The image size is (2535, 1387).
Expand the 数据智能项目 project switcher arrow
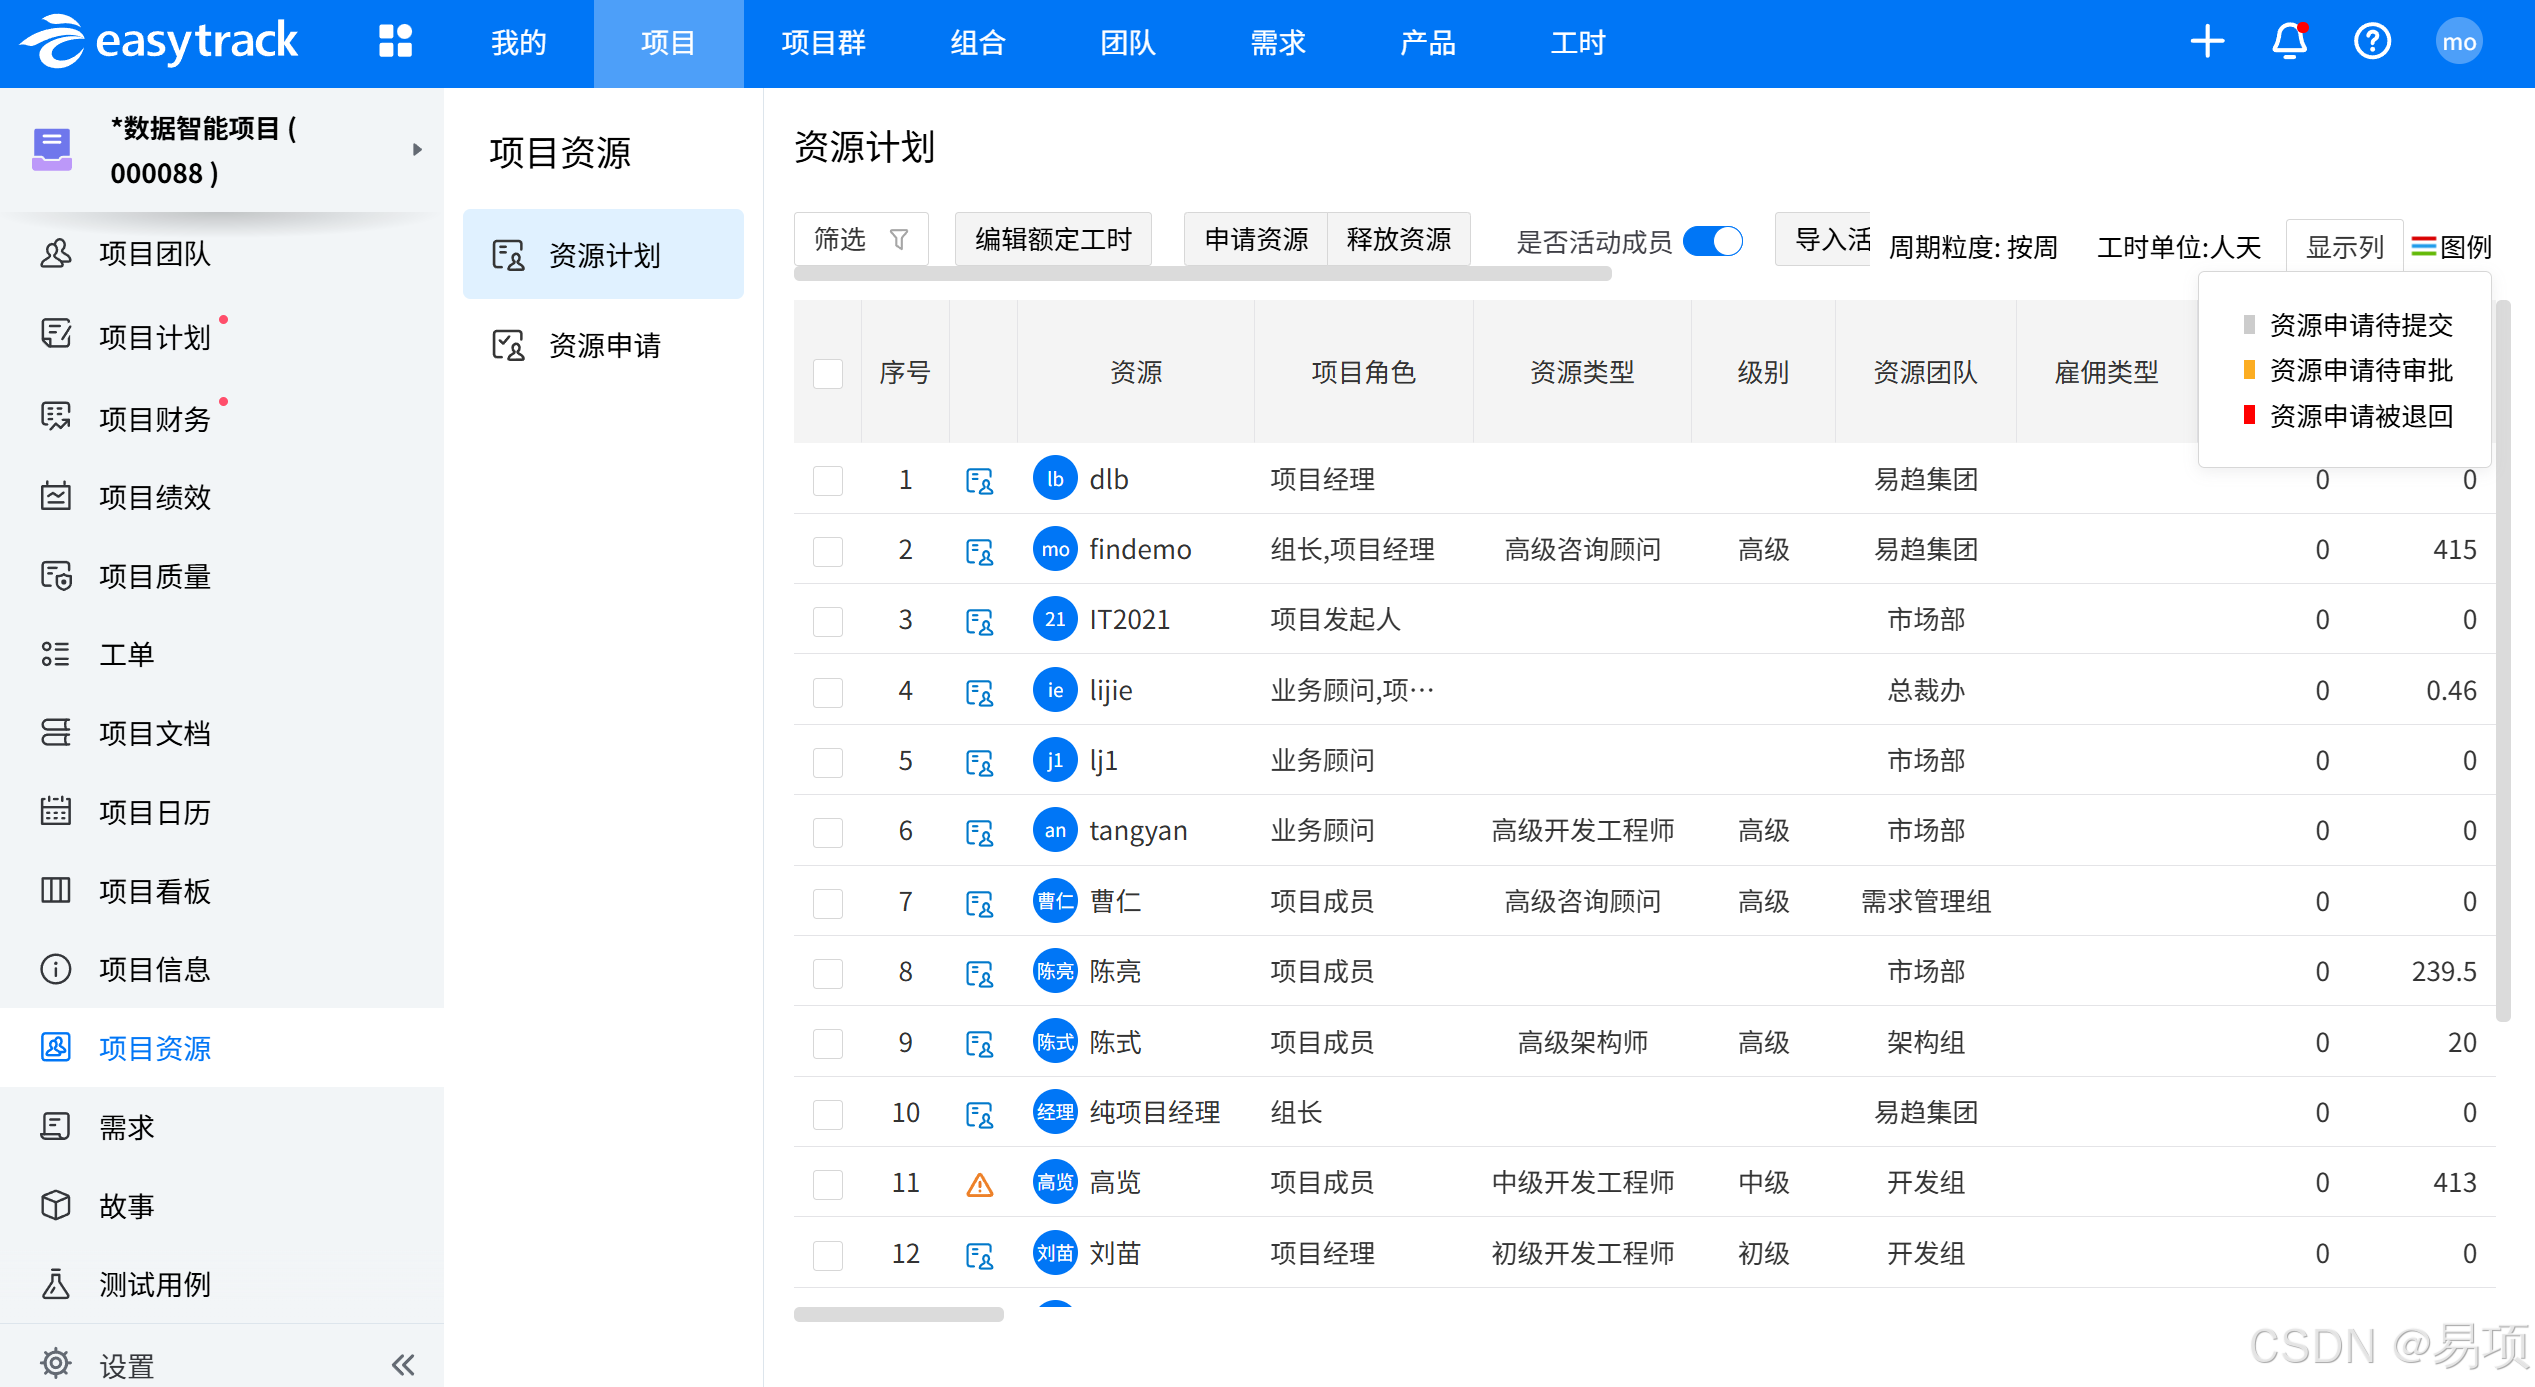(x=417, y=150)
